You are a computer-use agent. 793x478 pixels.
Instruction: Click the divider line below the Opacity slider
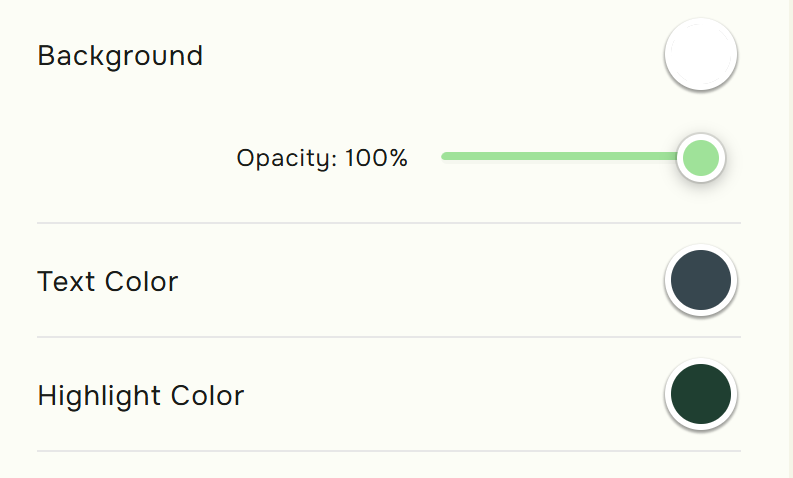click(388, 223)
